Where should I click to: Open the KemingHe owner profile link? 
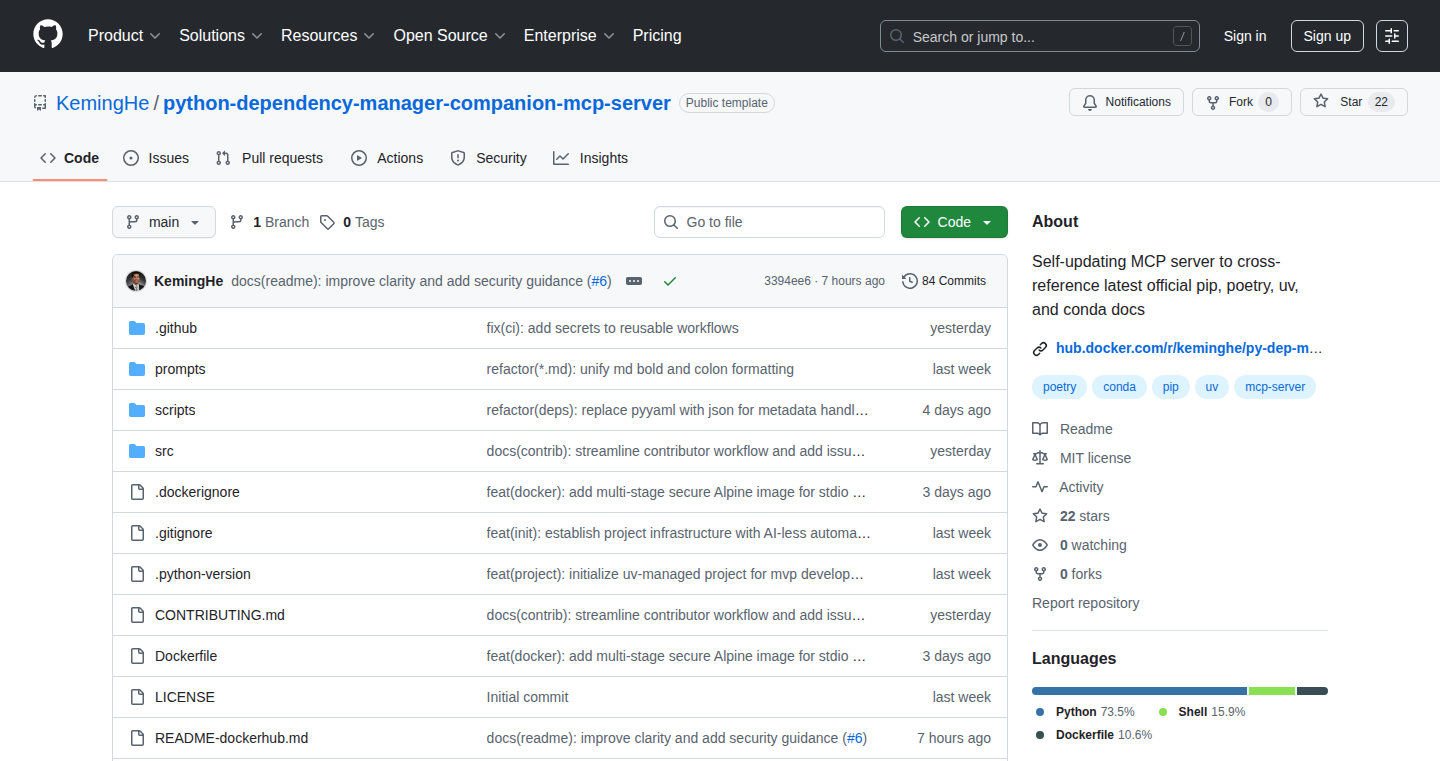(x=103, y=103)
